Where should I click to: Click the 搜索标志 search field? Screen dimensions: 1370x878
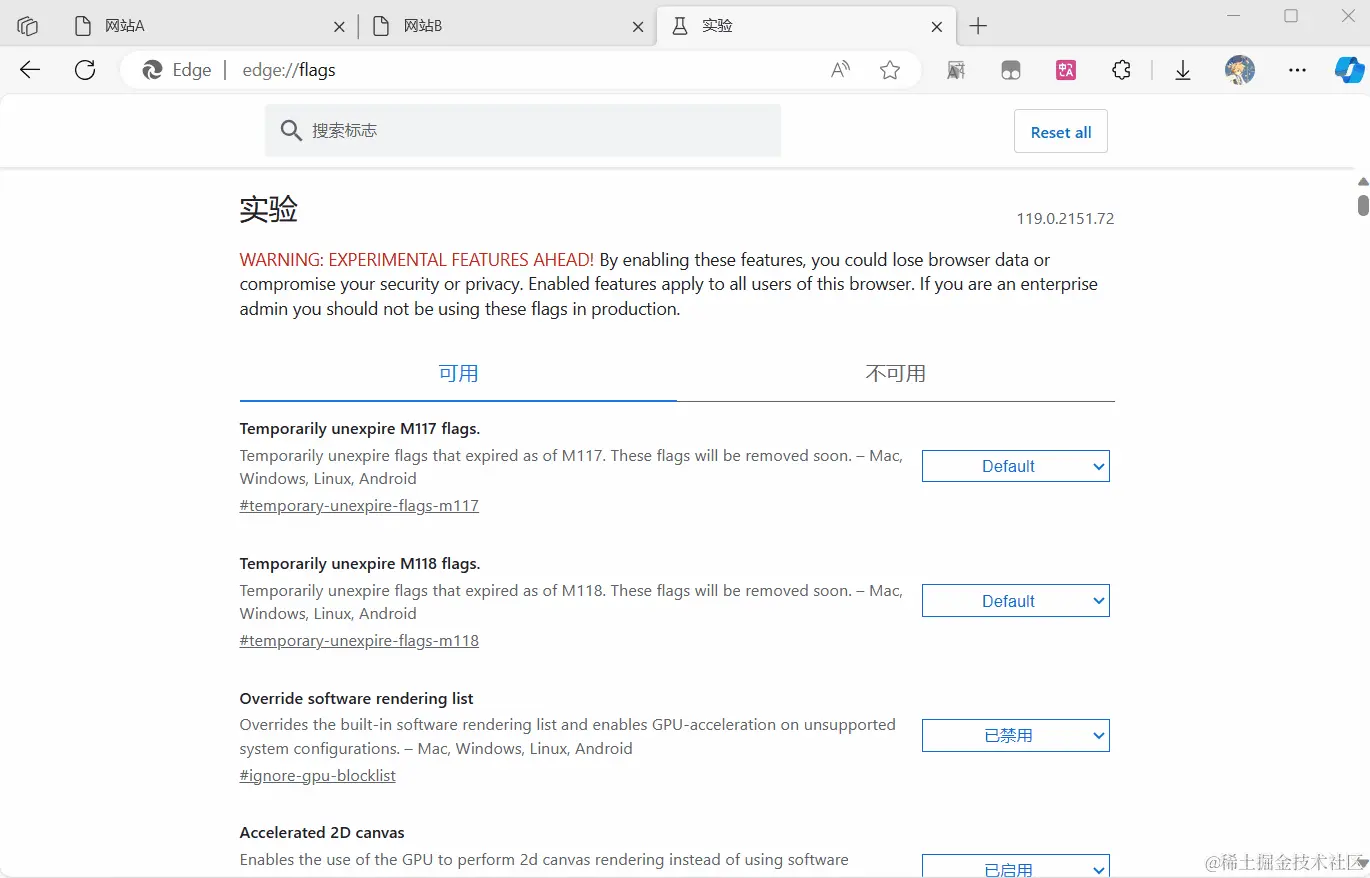(522, 131)
